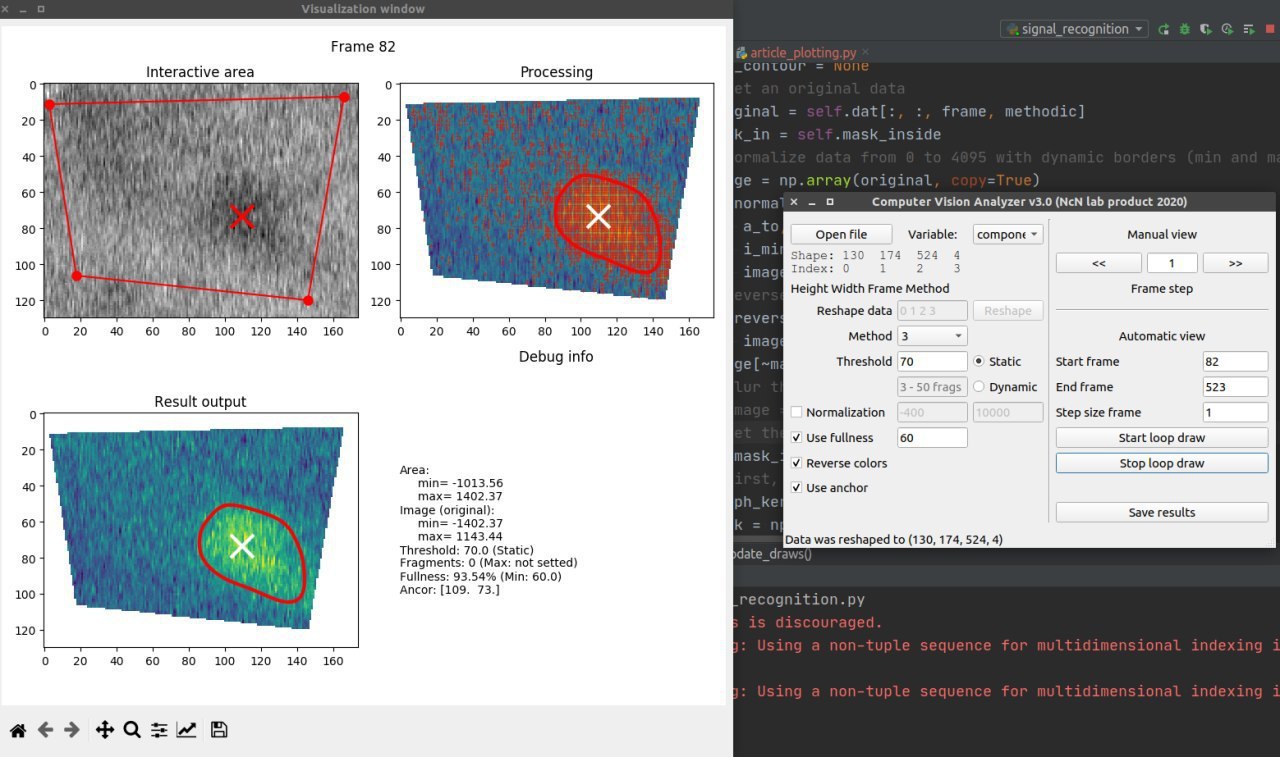Click top-right red corner point in Interactive area

[x=344, y=97]
